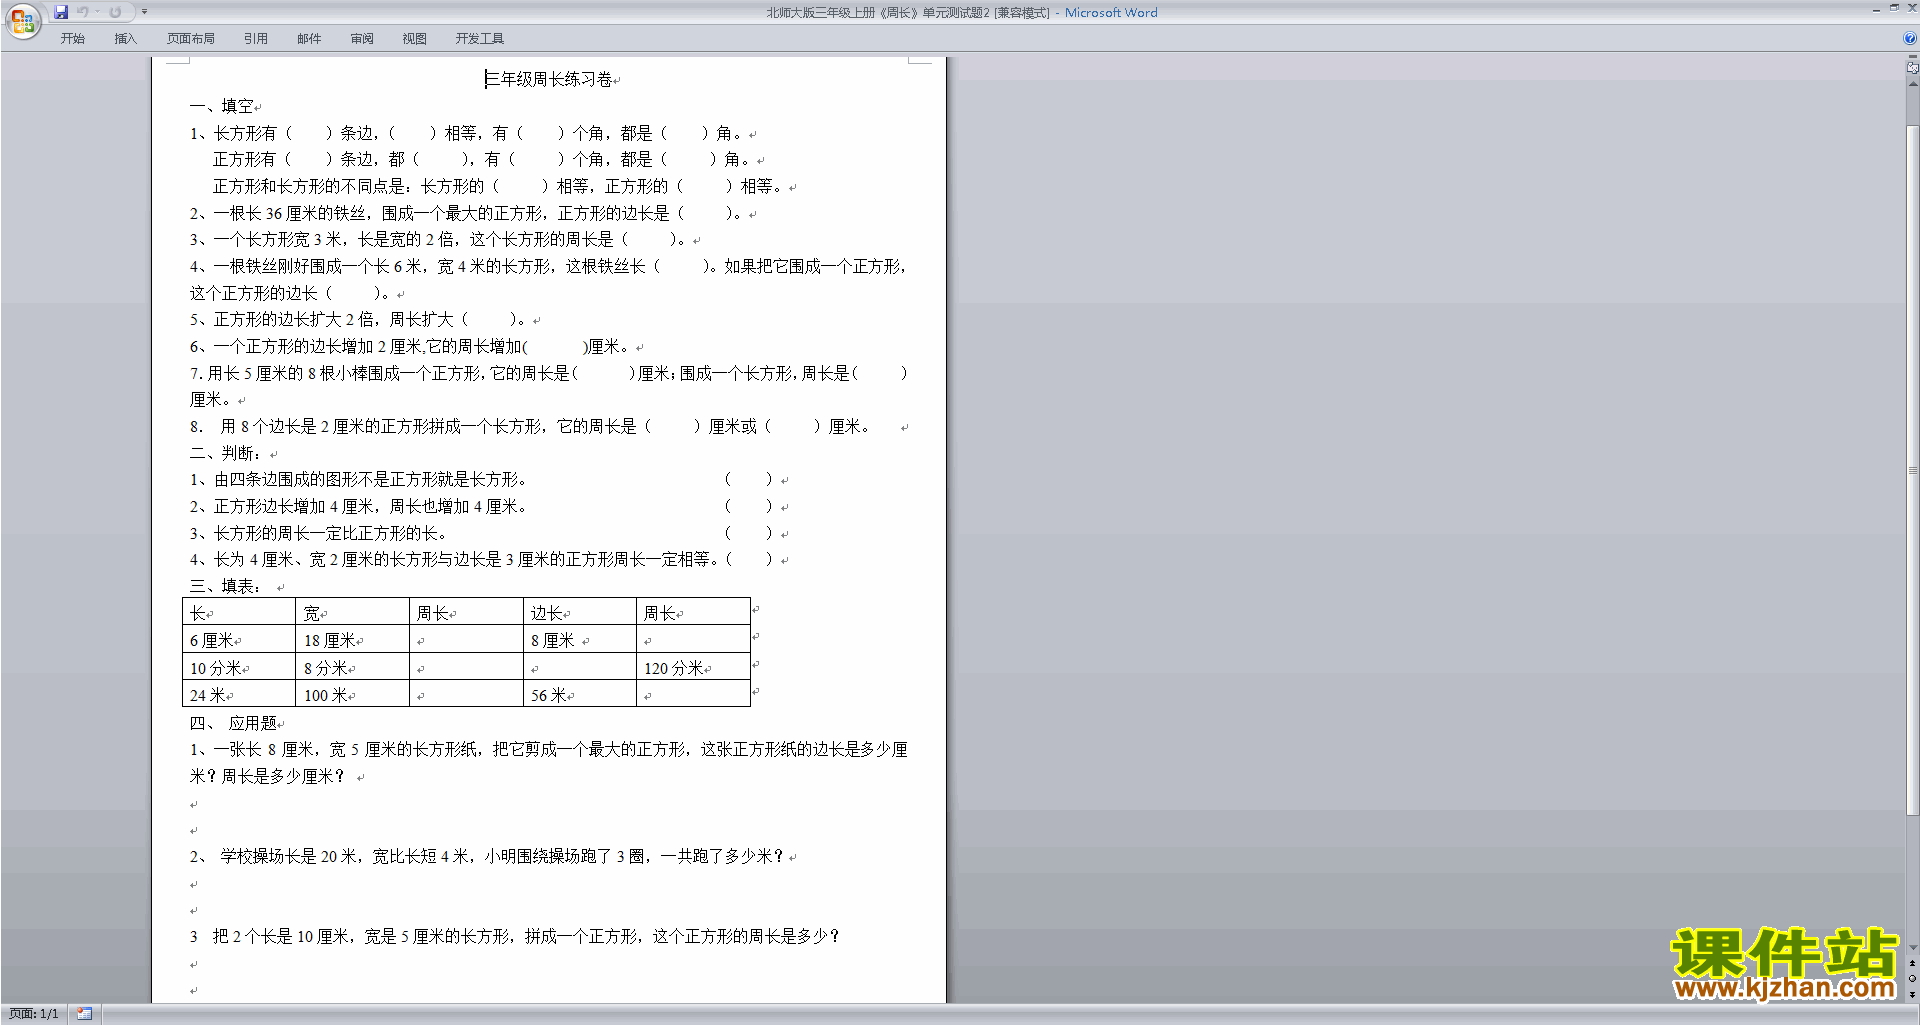Open the 开发工具 ribbon tab
Screen dimensions: 1920x1025
point(479,38)
